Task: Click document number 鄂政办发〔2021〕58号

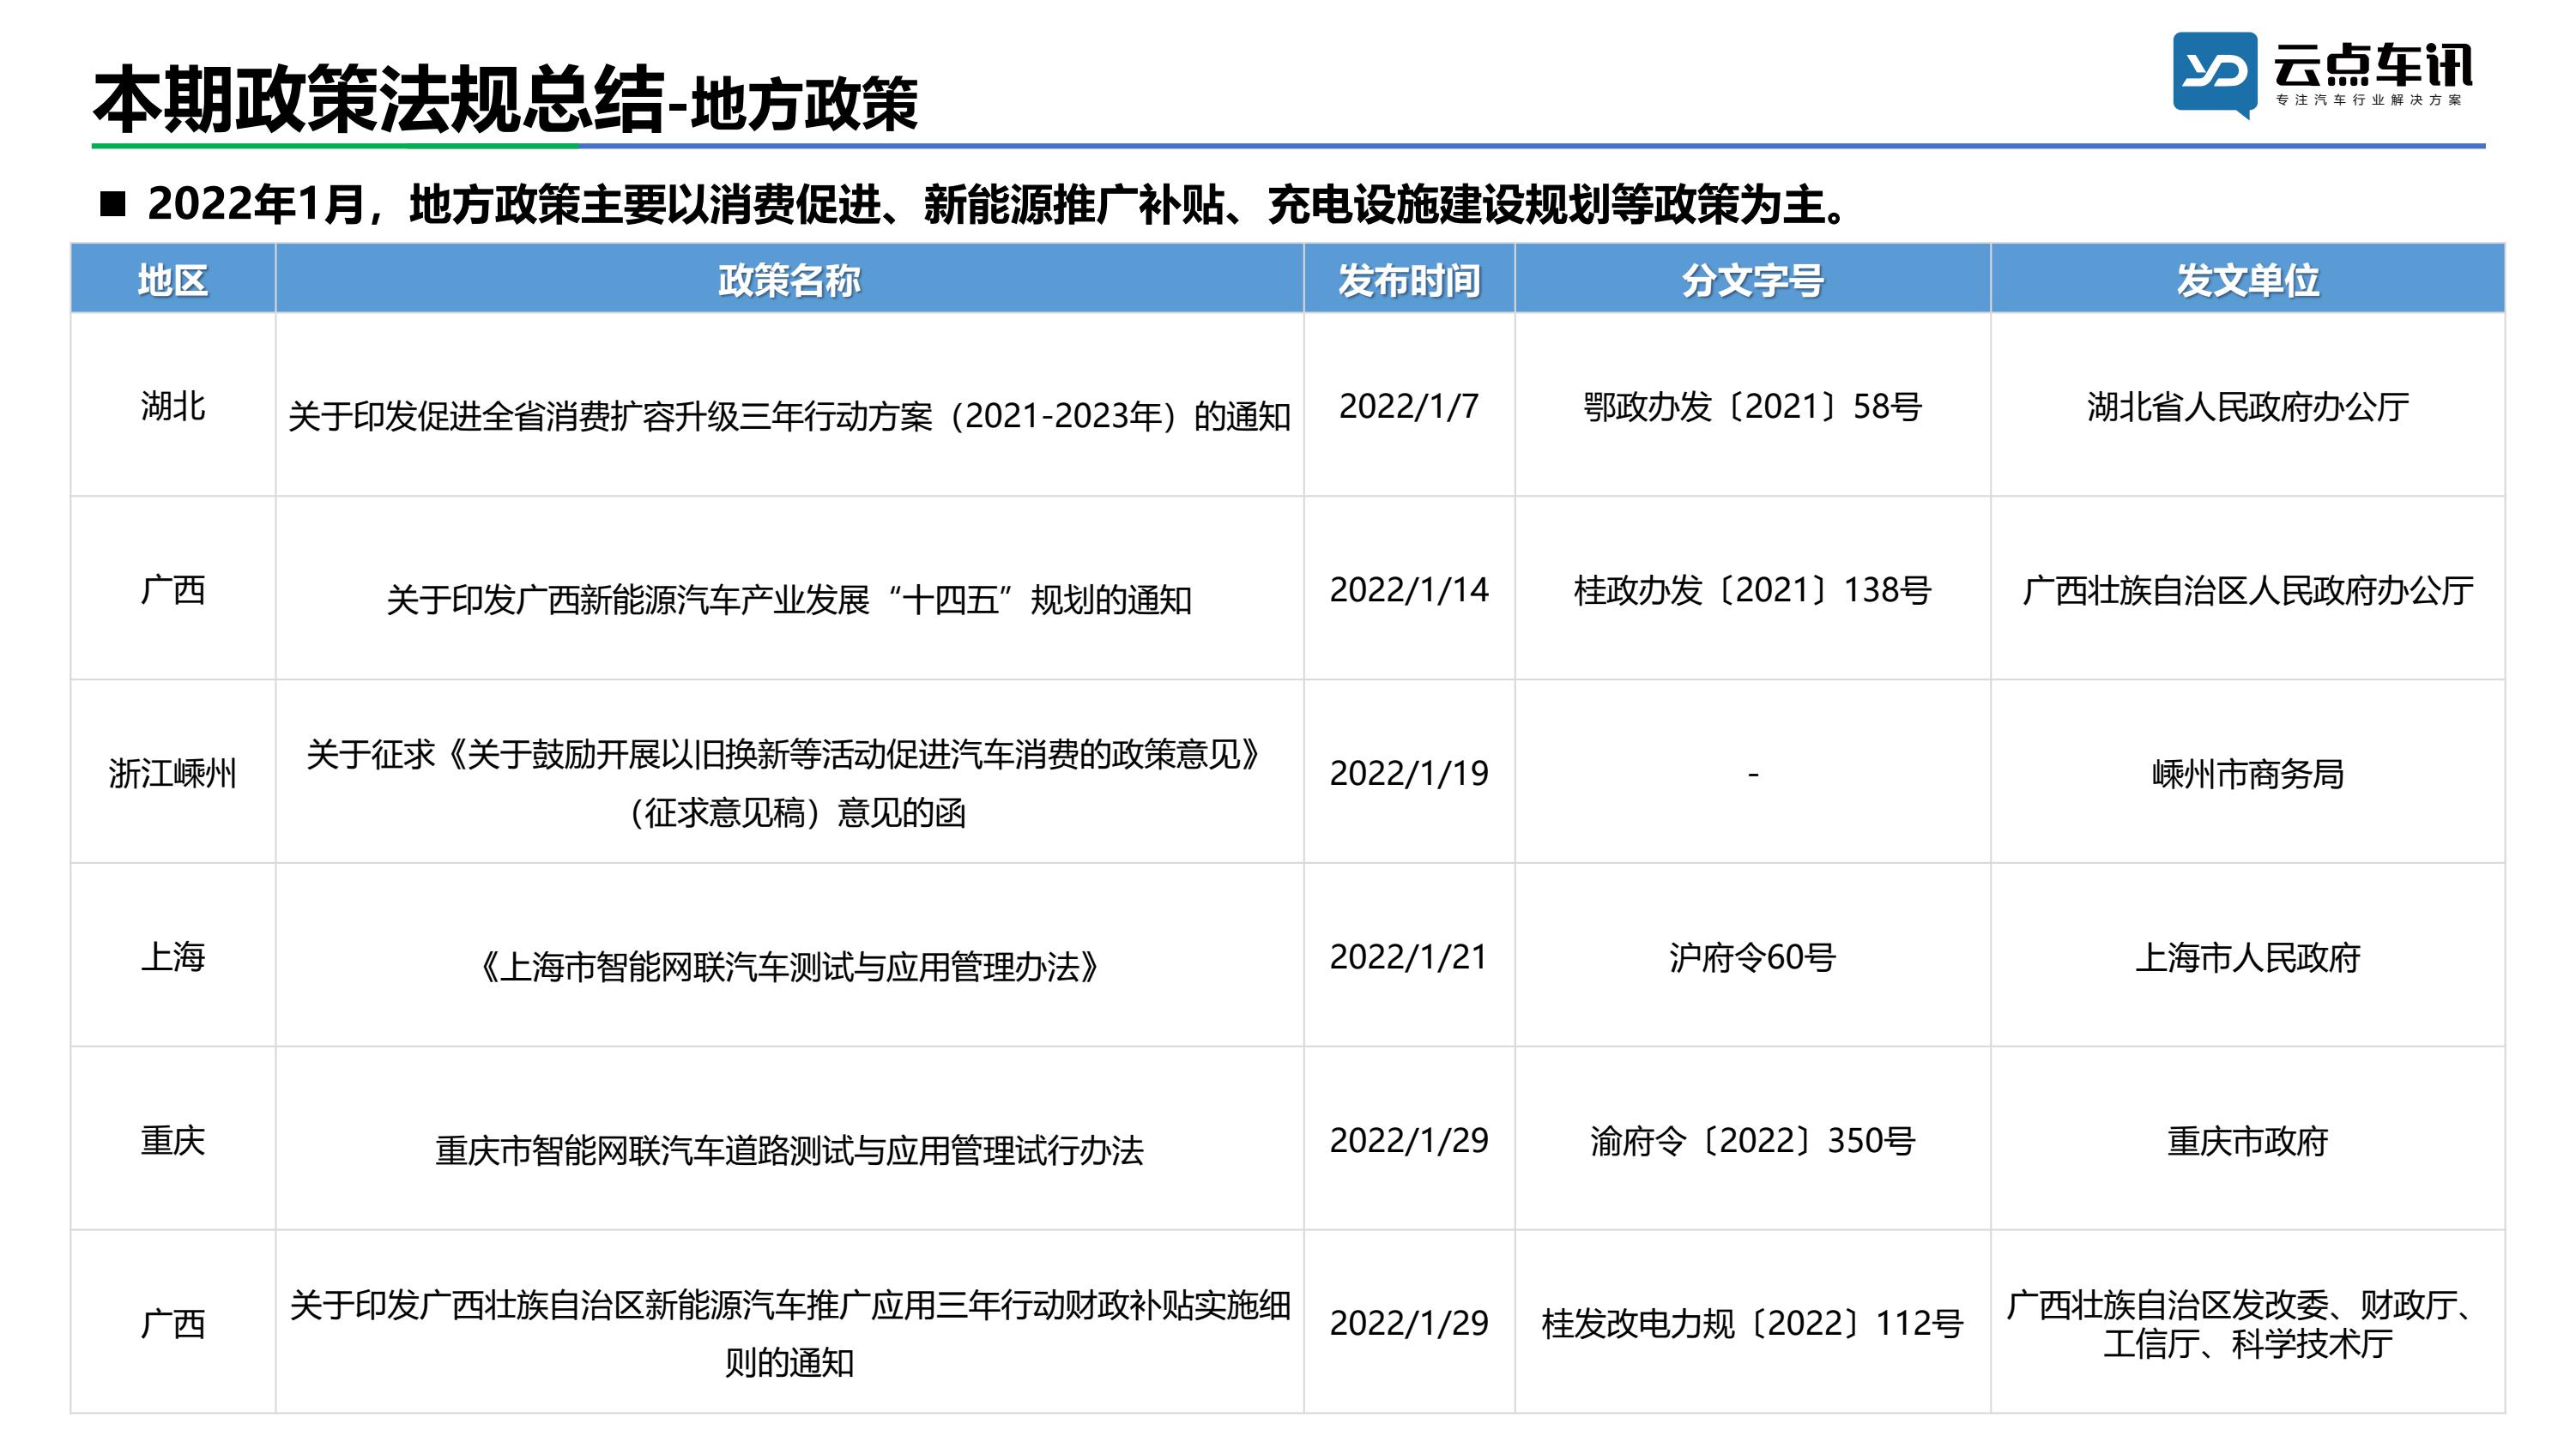Action: [x=1752, y=406]
